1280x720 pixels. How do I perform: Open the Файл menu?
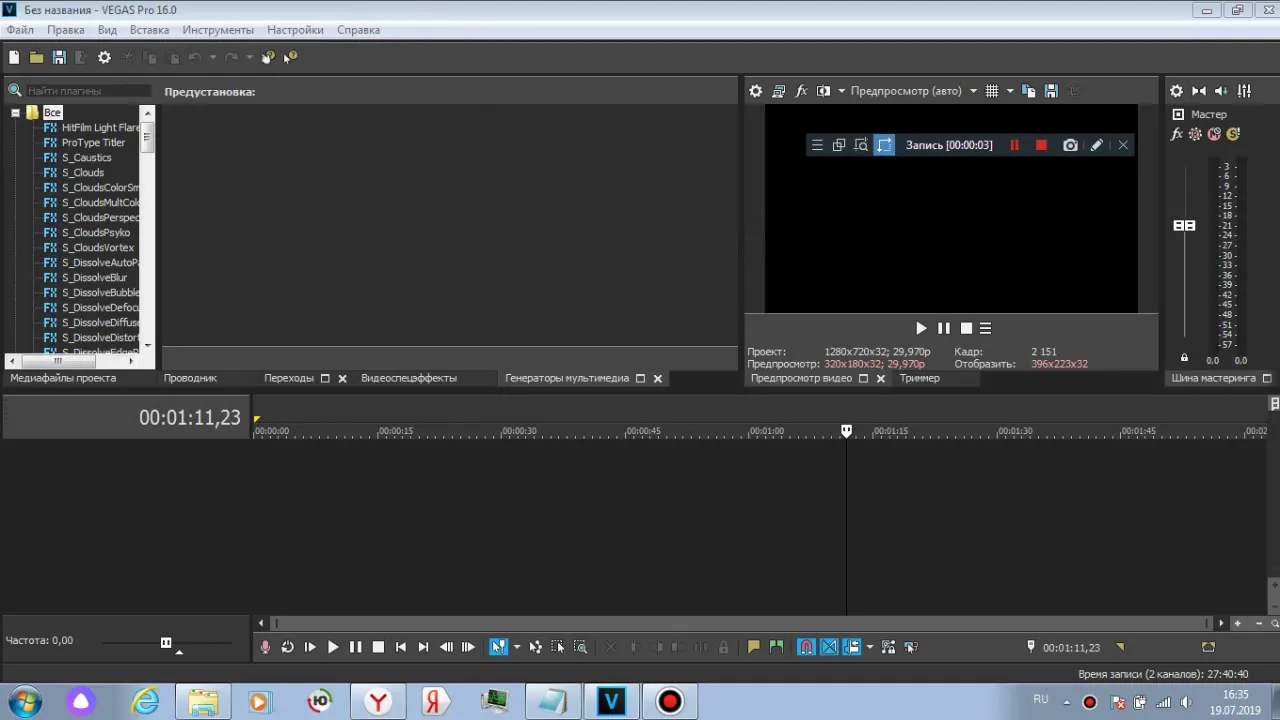point(20,30)
